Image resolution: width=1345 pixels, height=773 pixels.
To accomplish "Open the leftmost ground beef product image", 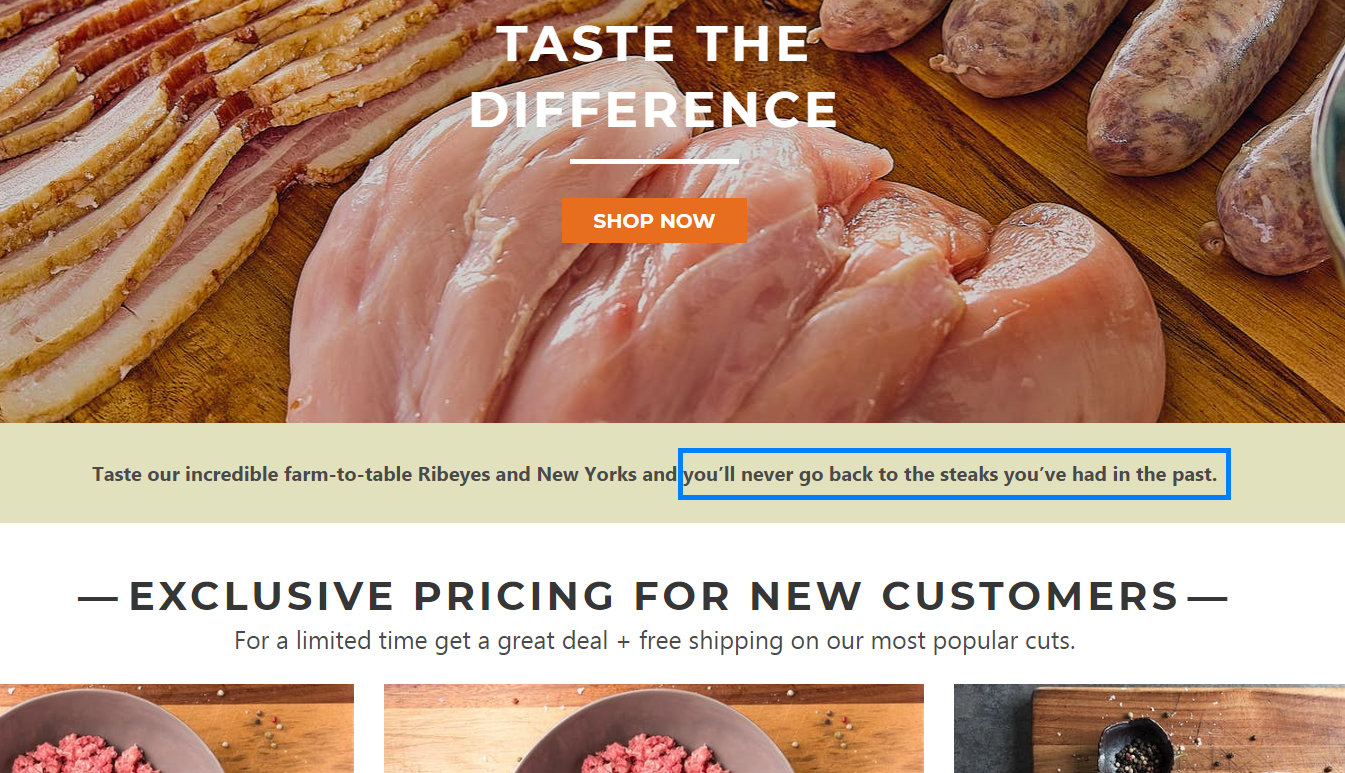I will click(x=176, y=730).
